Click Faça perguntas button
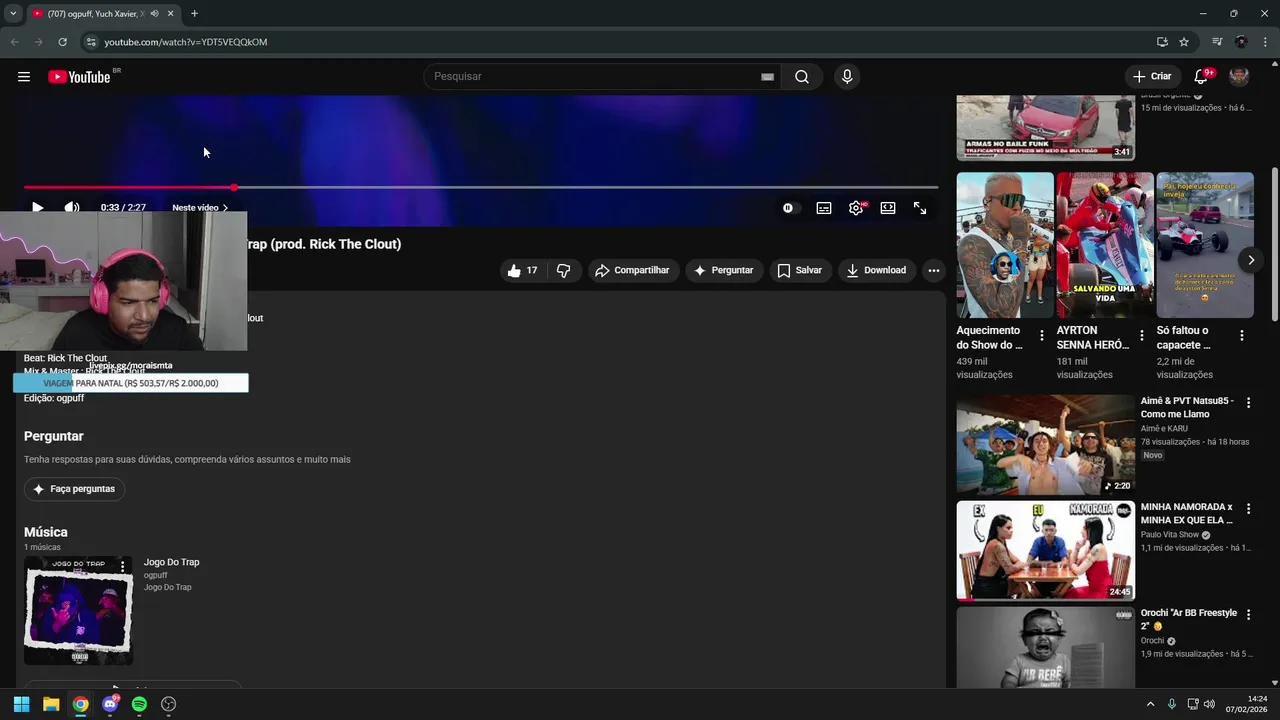This screenshot has height=720, width=1280. point(74,489)
